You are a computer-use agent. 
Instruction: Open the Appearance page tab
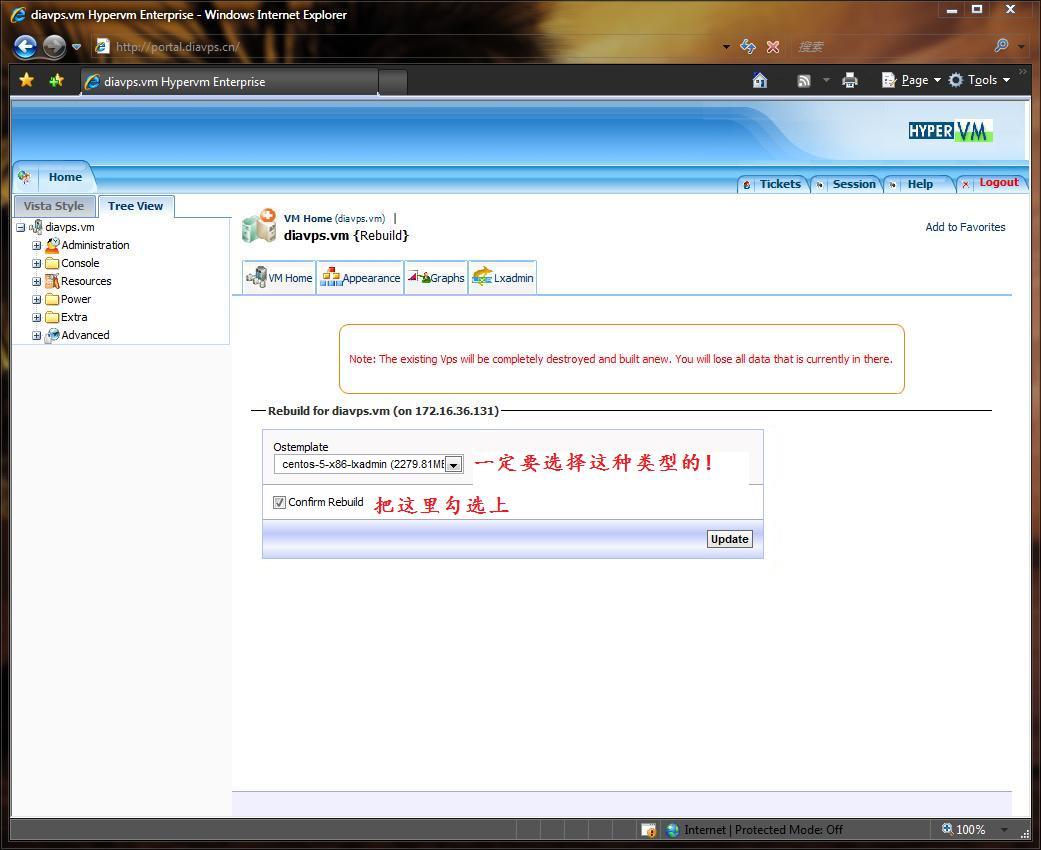pyautogui.click(x=360, y=278)
